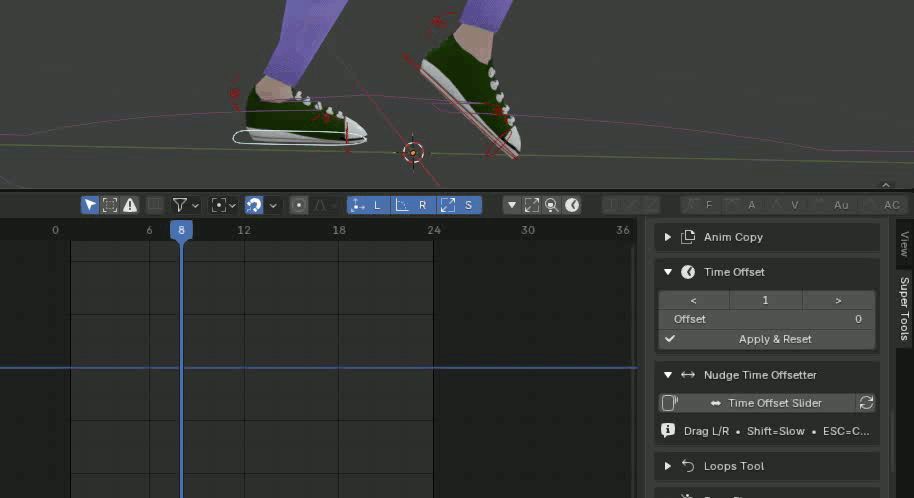Click the info icon beside Drag L/R
Image resolution: width=914 pixels, height=498 pixels.
coord(668,430)
